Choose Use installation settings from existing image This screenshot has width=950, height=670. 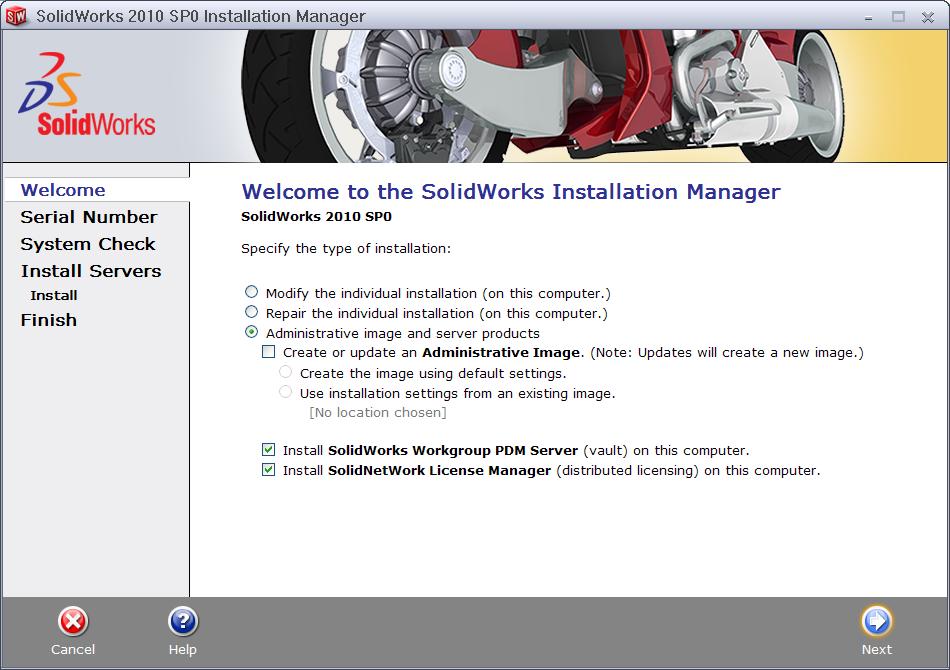click(x=285, y=392)
